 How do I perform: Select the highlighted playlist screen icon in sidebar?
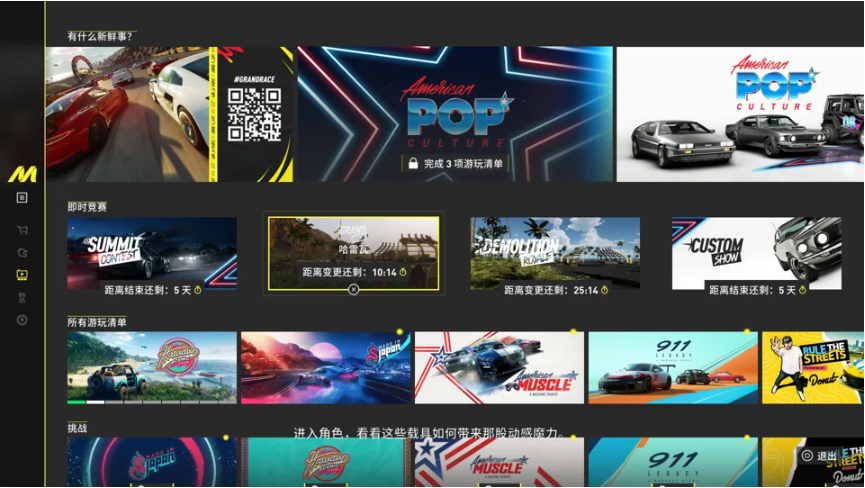click(22, 275)
